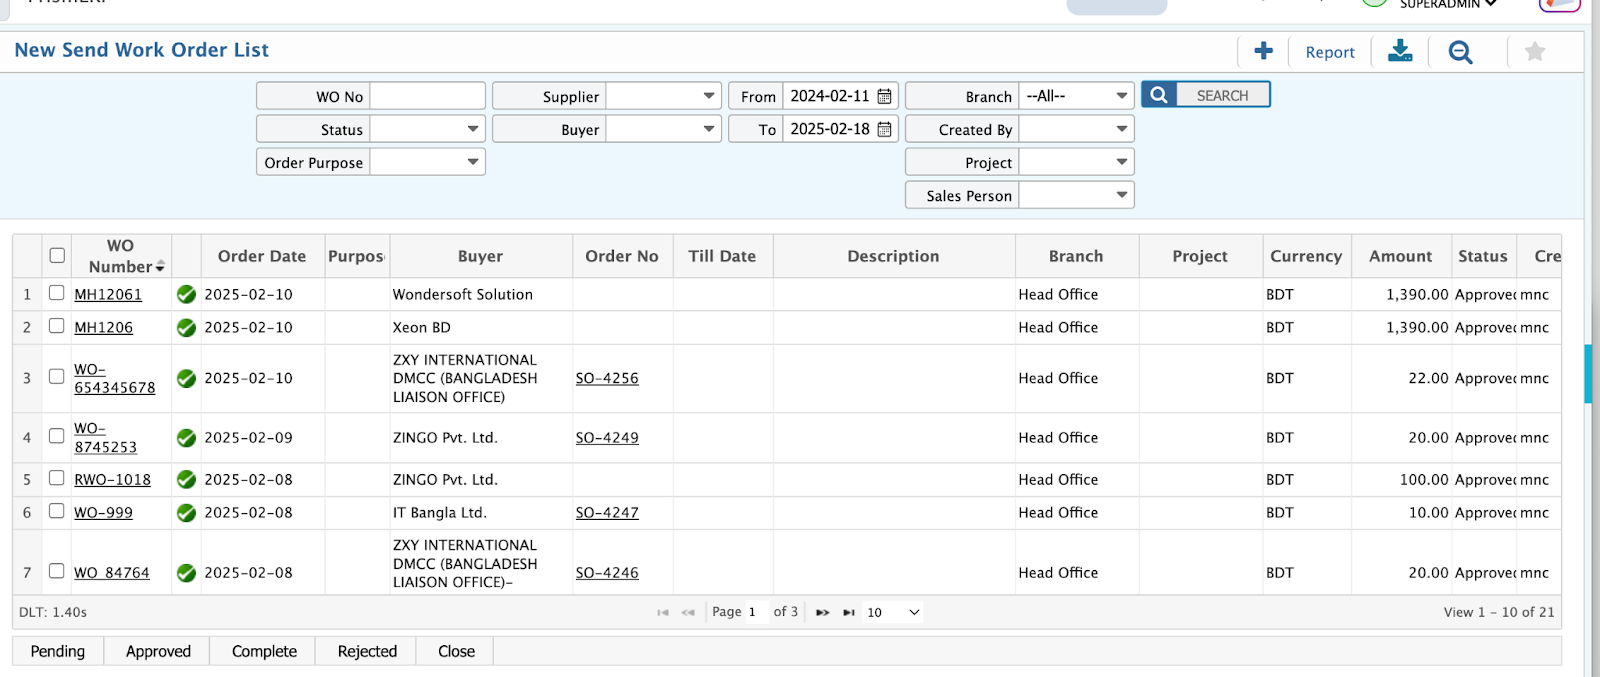
Task: Click the WO No input field
Action: (427, 96)
